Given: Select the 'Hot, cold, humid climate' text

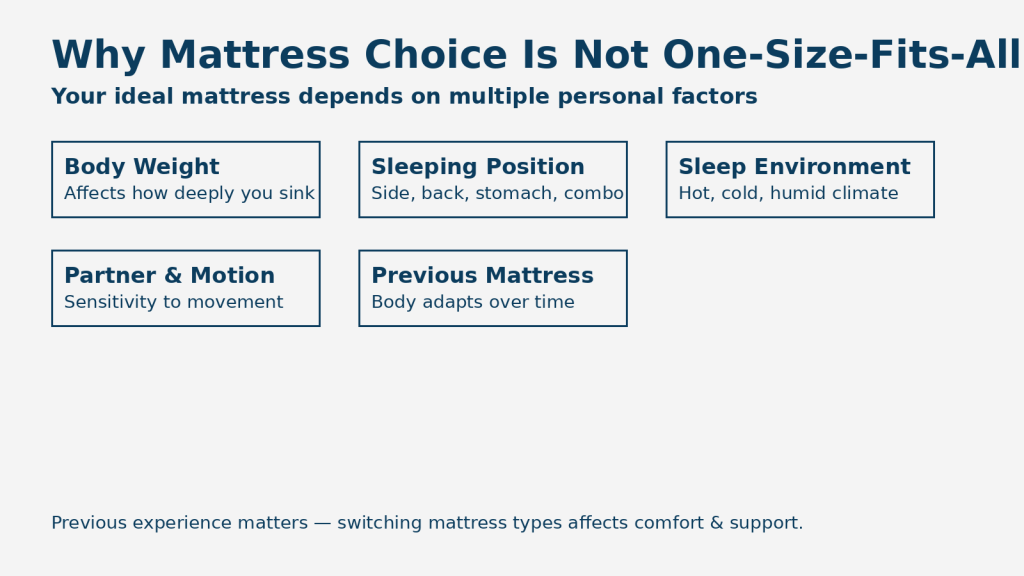Looking at the screenshot, I should (788, 194).
